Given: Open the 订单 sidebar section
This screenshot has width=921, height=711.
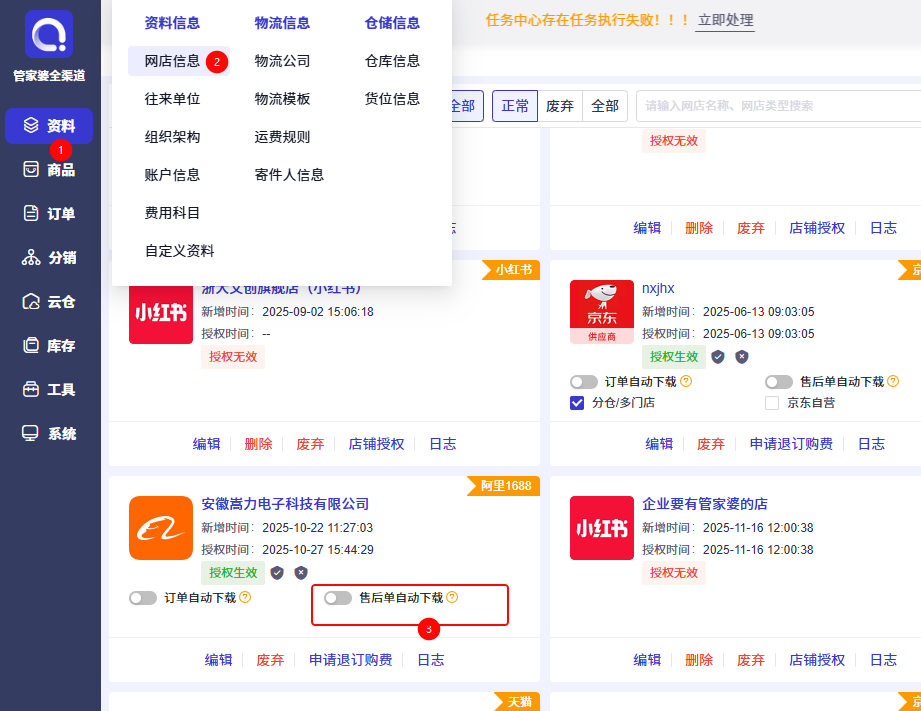Looking at the screenshot, I should coord(49,213).
